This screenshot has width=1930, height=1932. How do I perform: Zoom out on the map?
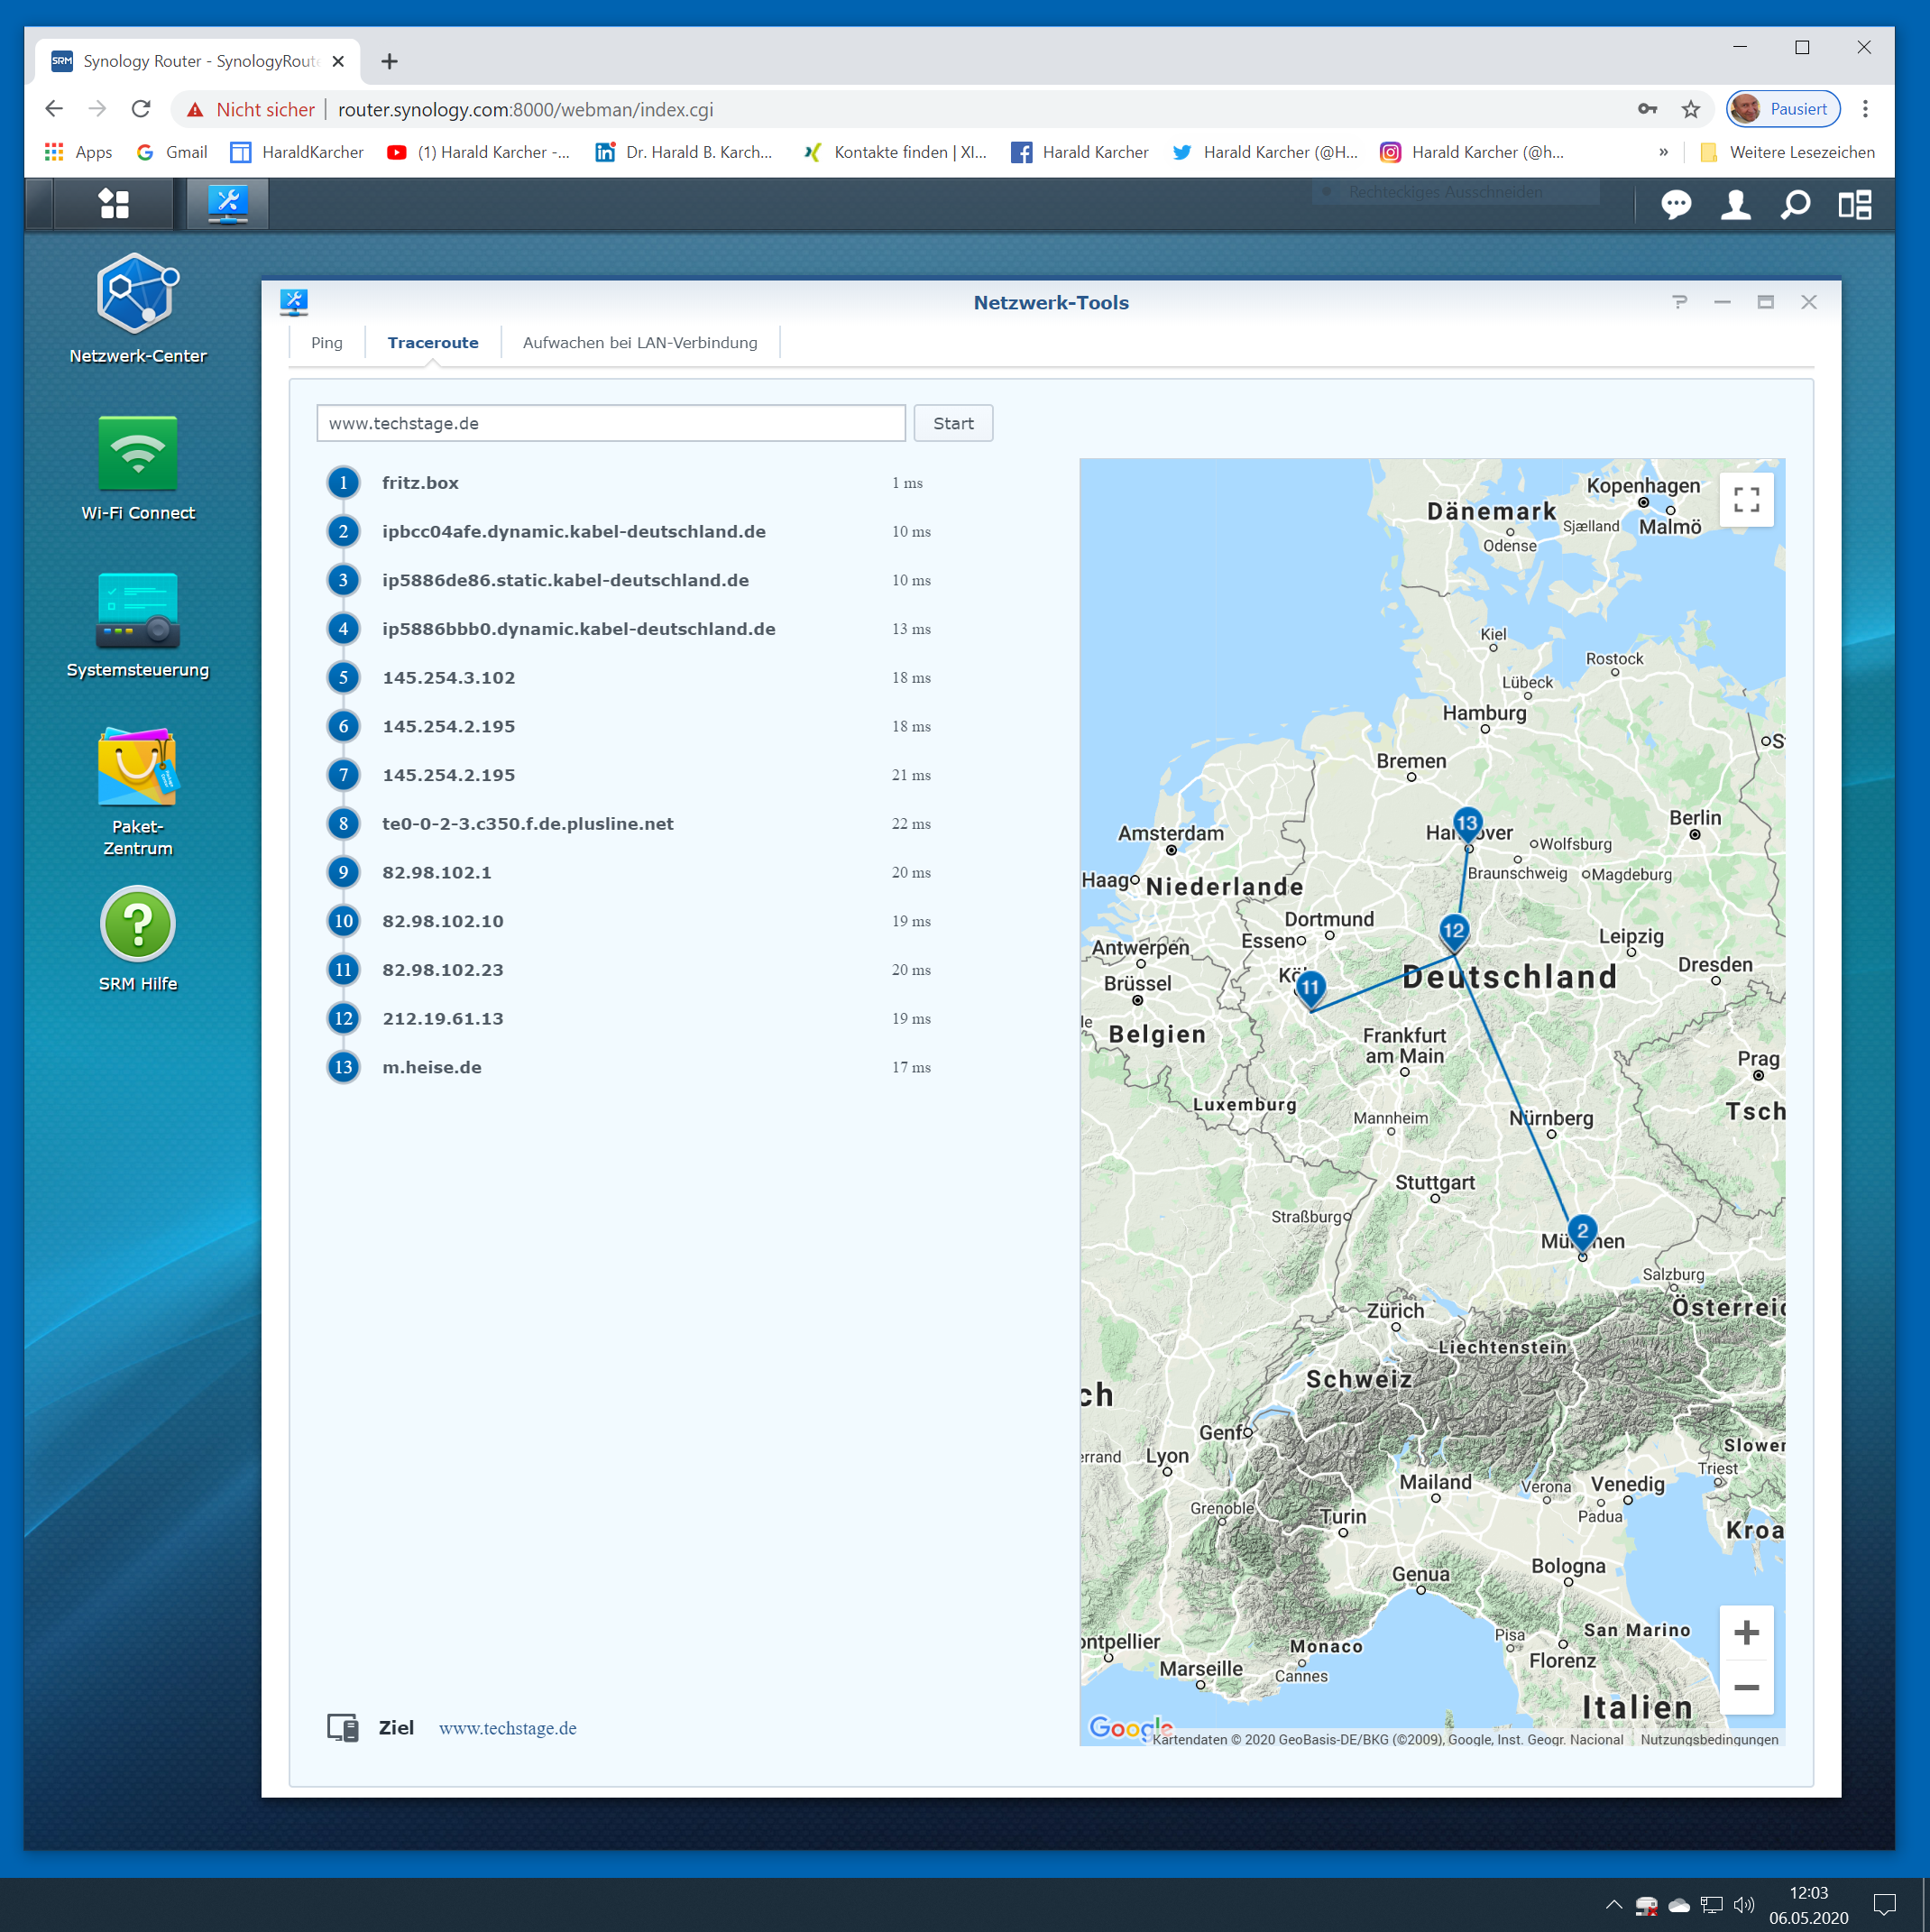(x=1746, y=1688)
